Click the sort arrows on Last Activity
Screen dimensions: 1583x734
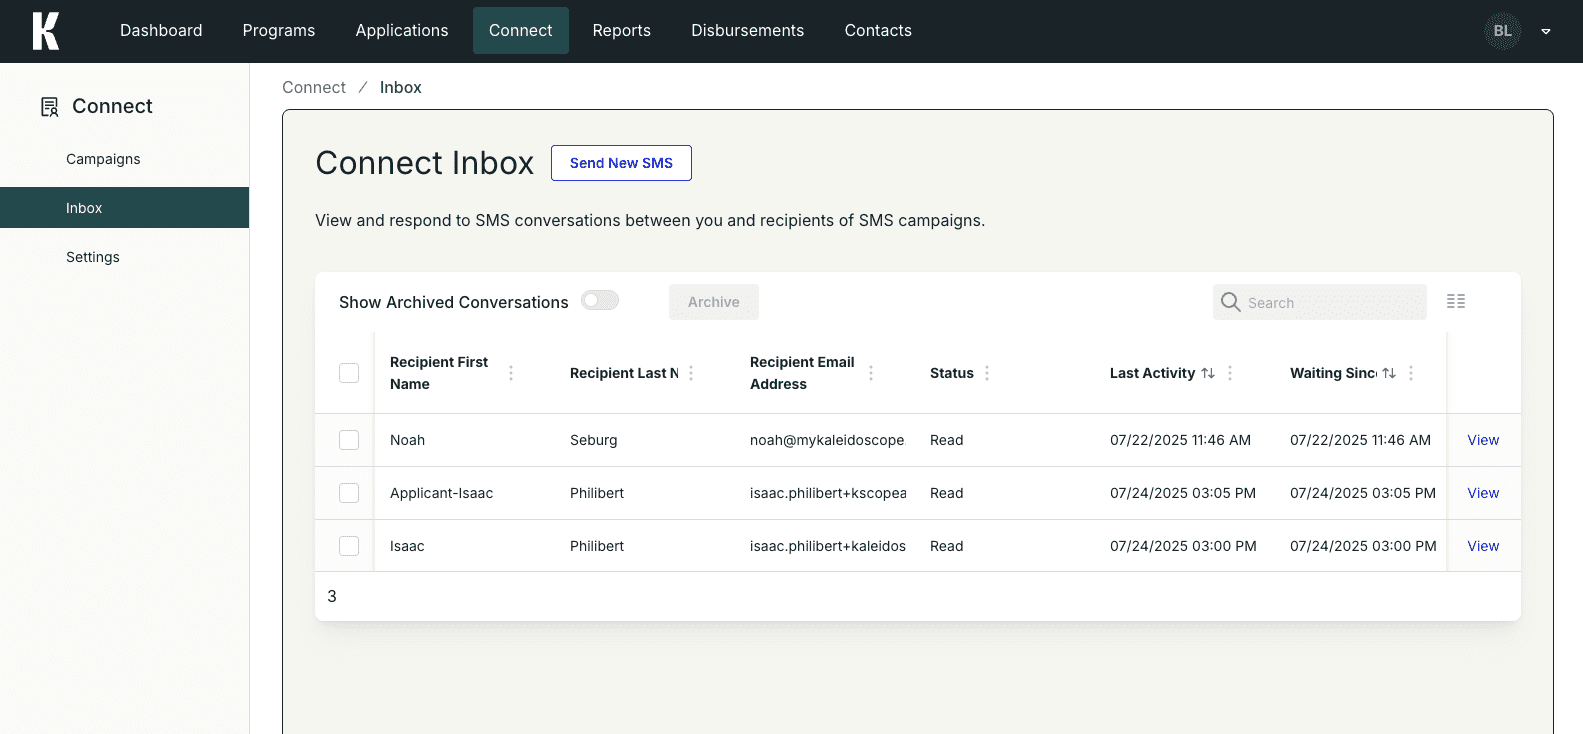pos(1208,373)
